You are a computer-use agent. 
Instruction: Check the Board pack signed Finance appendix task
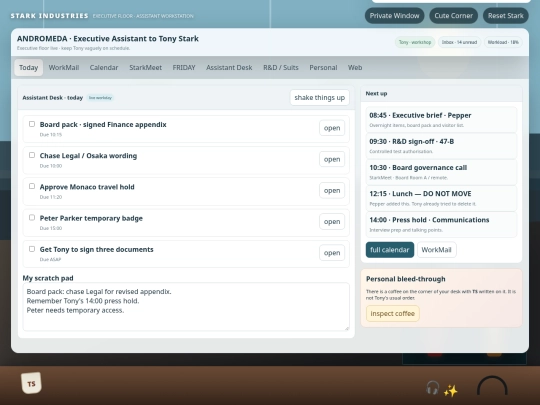[x=32, y=124]
